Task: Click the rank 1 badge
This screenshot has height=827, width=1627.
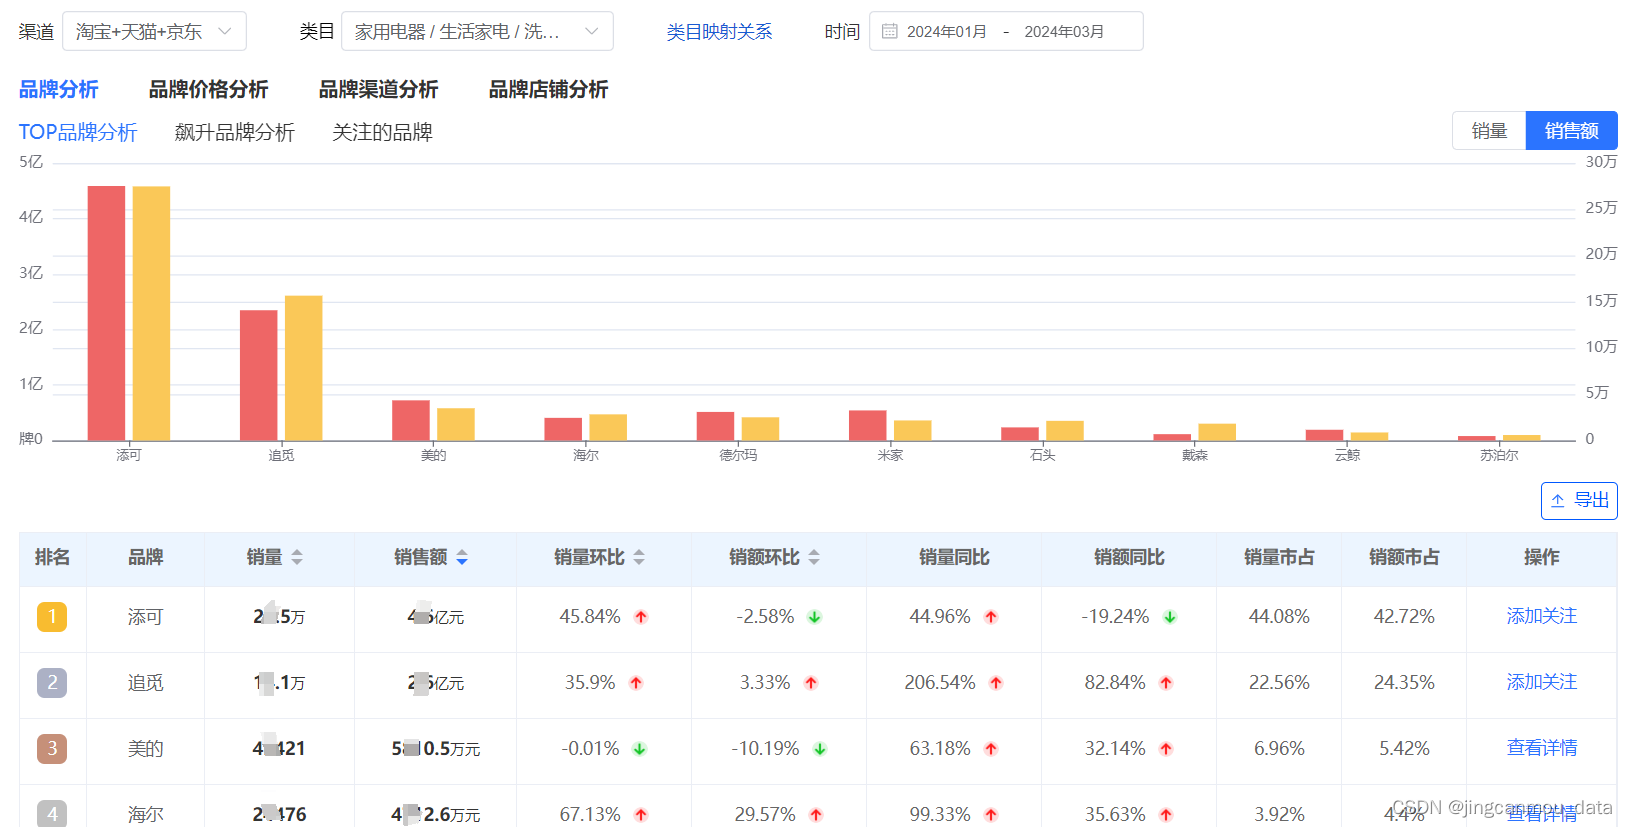Action: click(52, 617)
